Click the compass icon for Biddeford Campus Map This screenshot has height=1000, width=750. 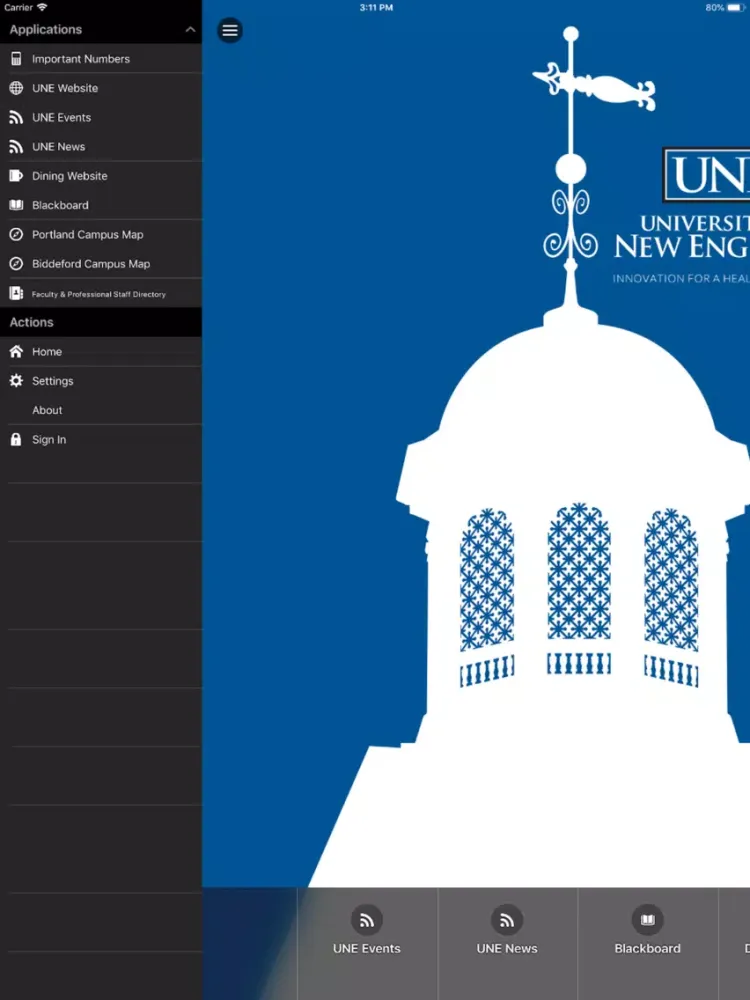(16, 264)
